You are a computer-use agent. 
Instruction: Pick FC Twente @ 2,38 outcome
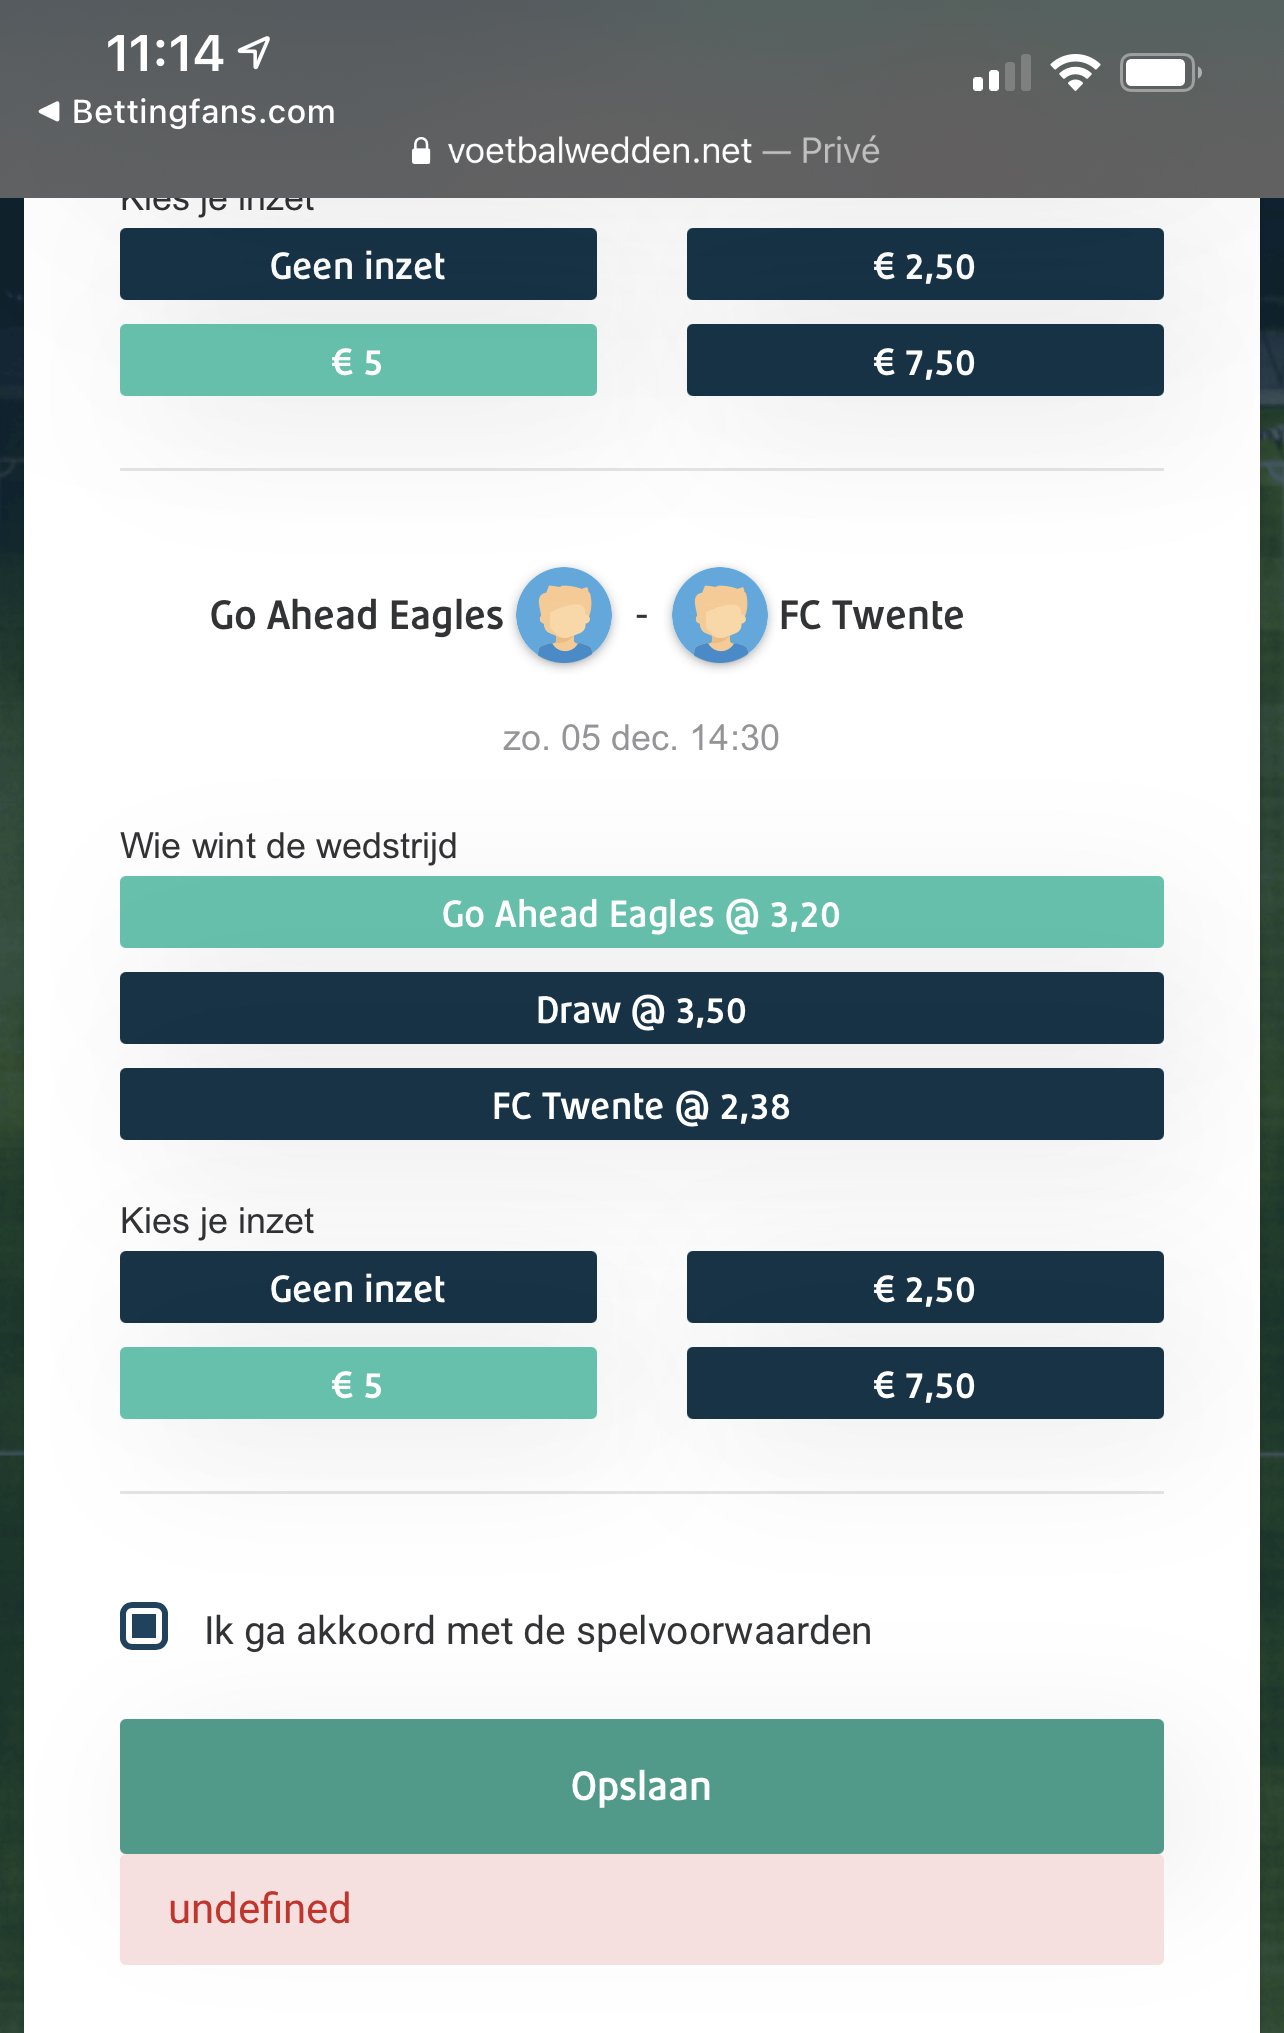click(641, 1104)
